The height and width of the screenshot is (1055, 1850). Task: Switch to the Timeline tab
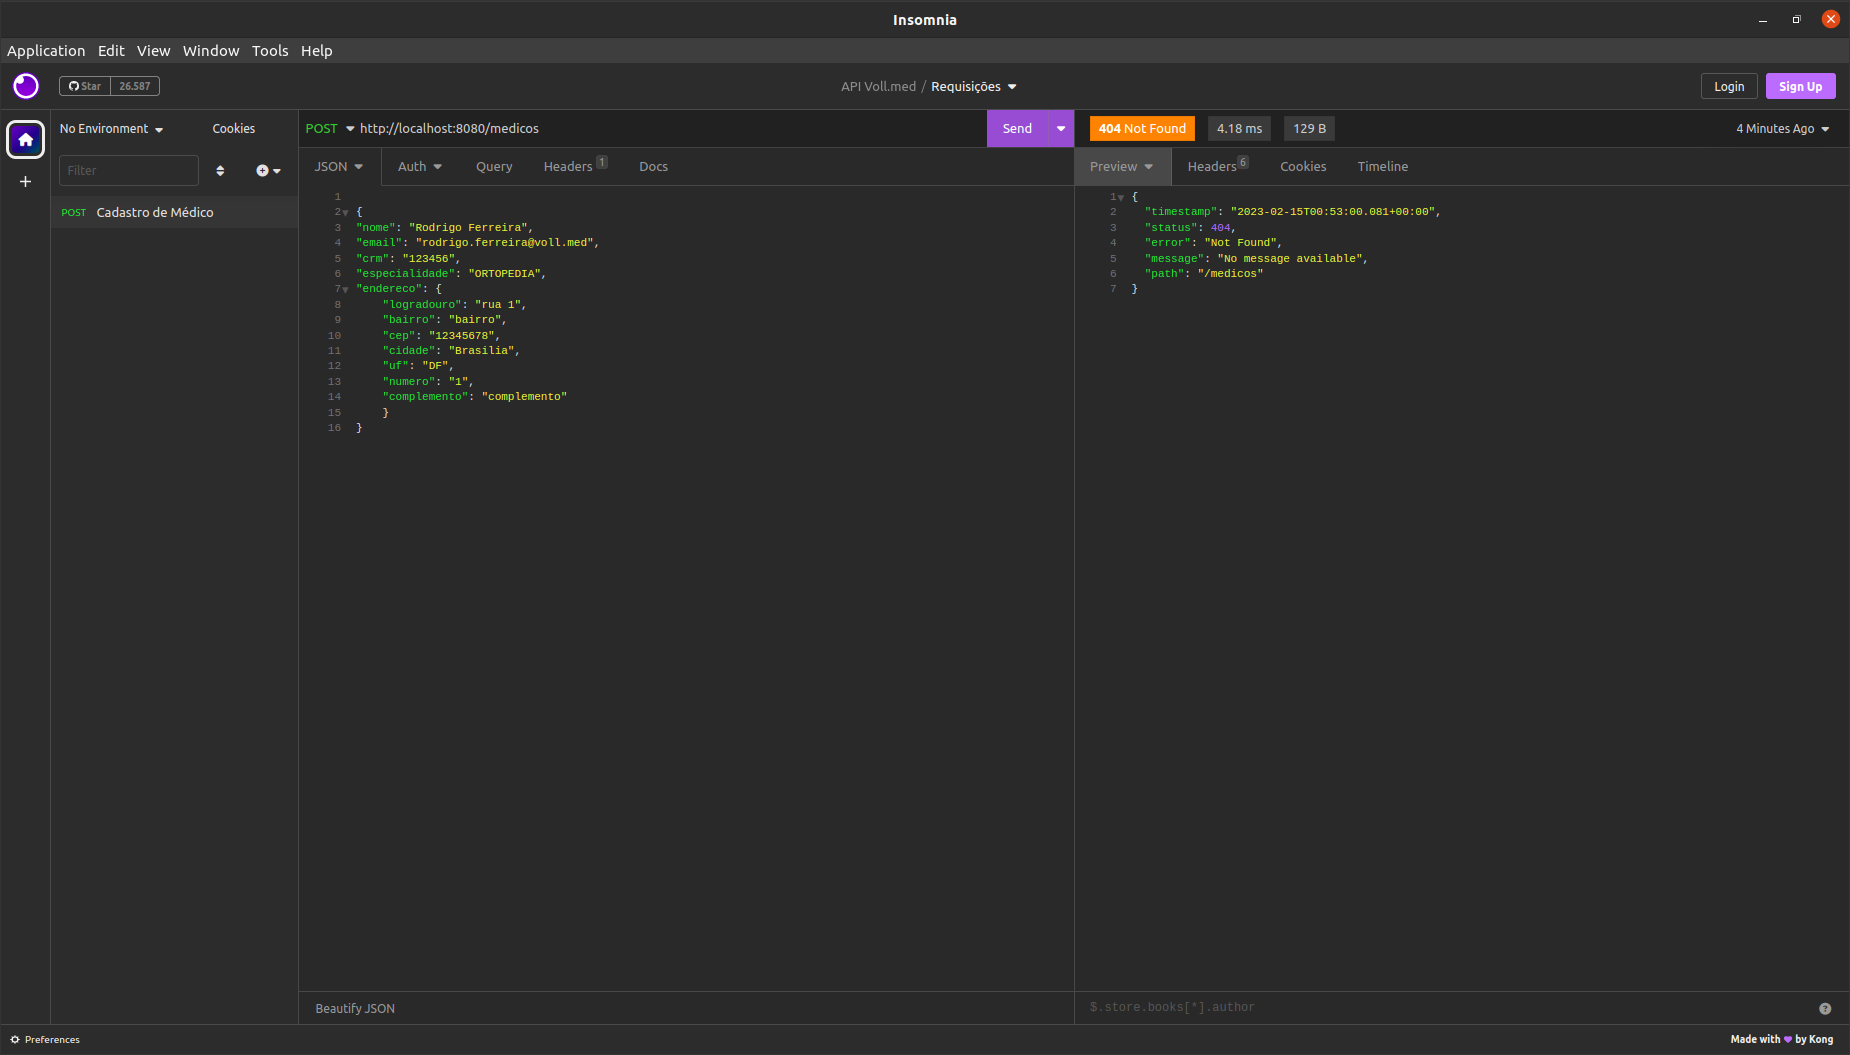1383,167
